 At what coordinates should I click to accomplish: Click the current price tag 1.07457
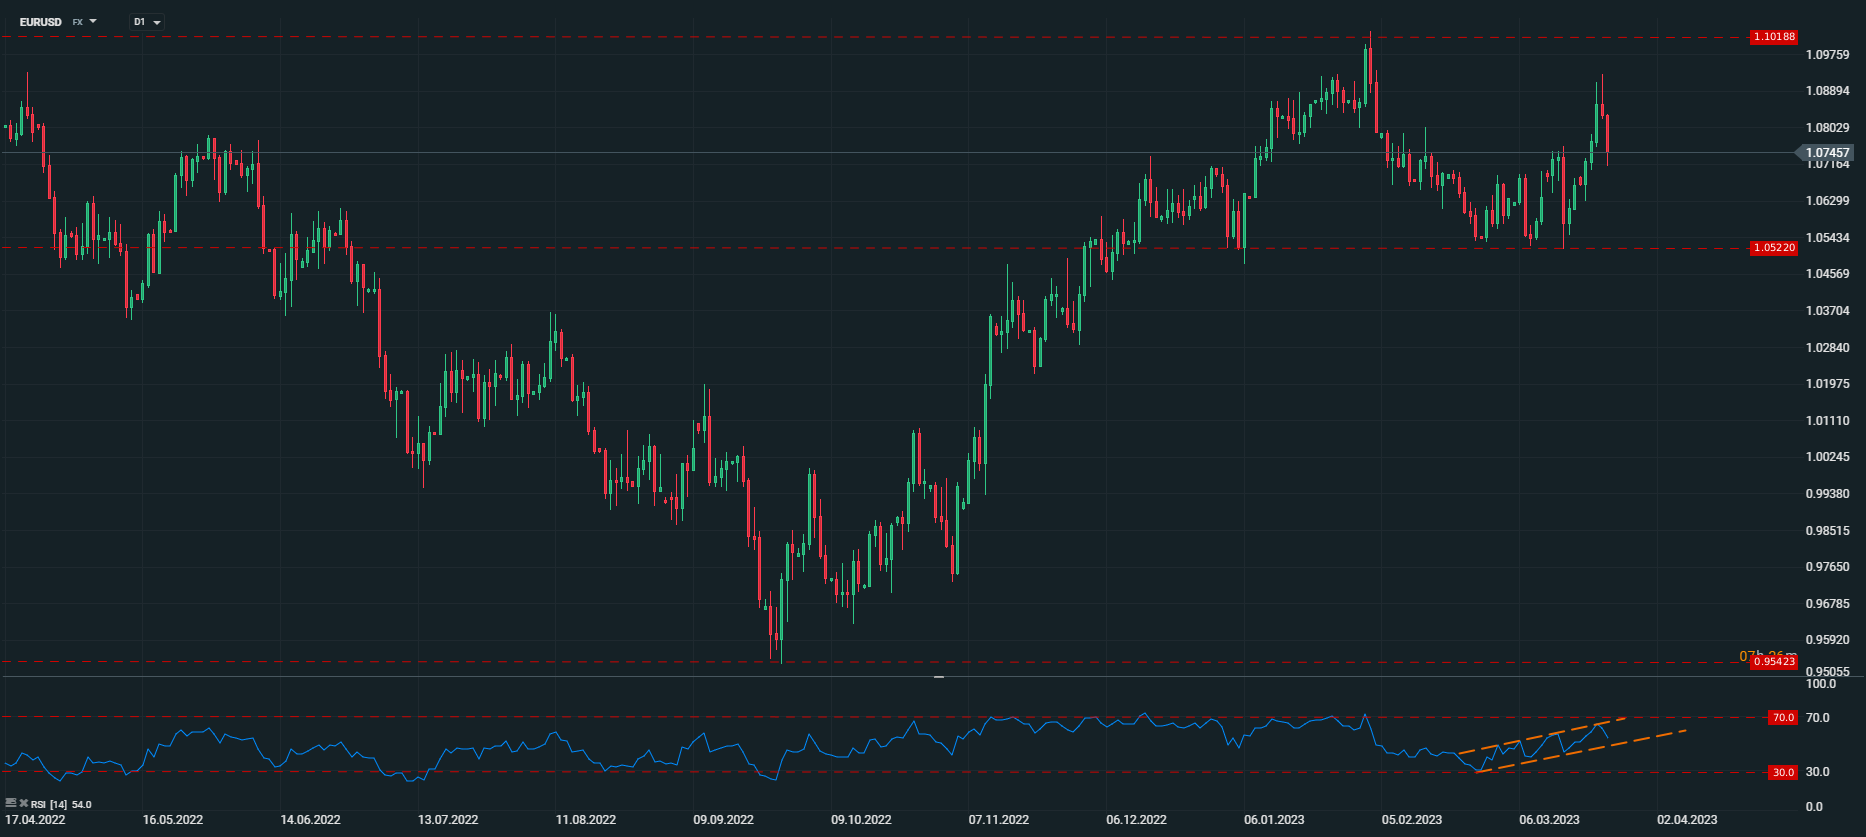click(1825, 153)
